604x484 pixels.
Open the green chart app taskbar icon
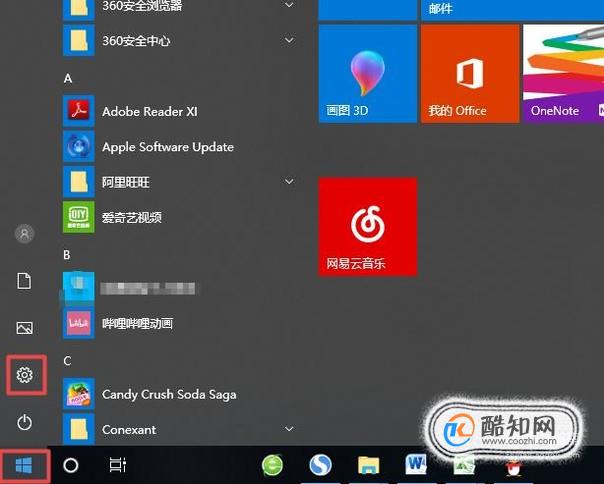464,466
